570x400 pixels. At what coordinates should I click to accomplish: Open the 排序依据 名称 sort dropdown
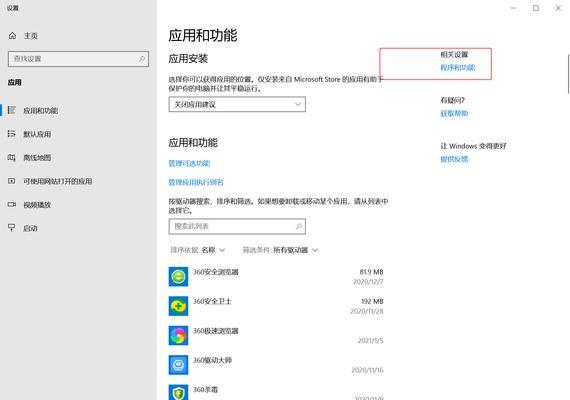coord(198,250)
